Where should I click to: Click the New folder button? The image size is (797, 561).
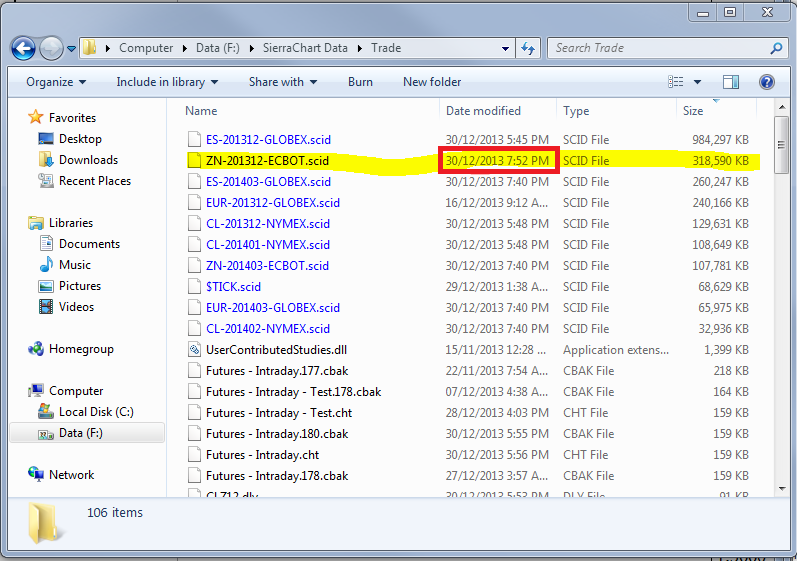(432, 82)
